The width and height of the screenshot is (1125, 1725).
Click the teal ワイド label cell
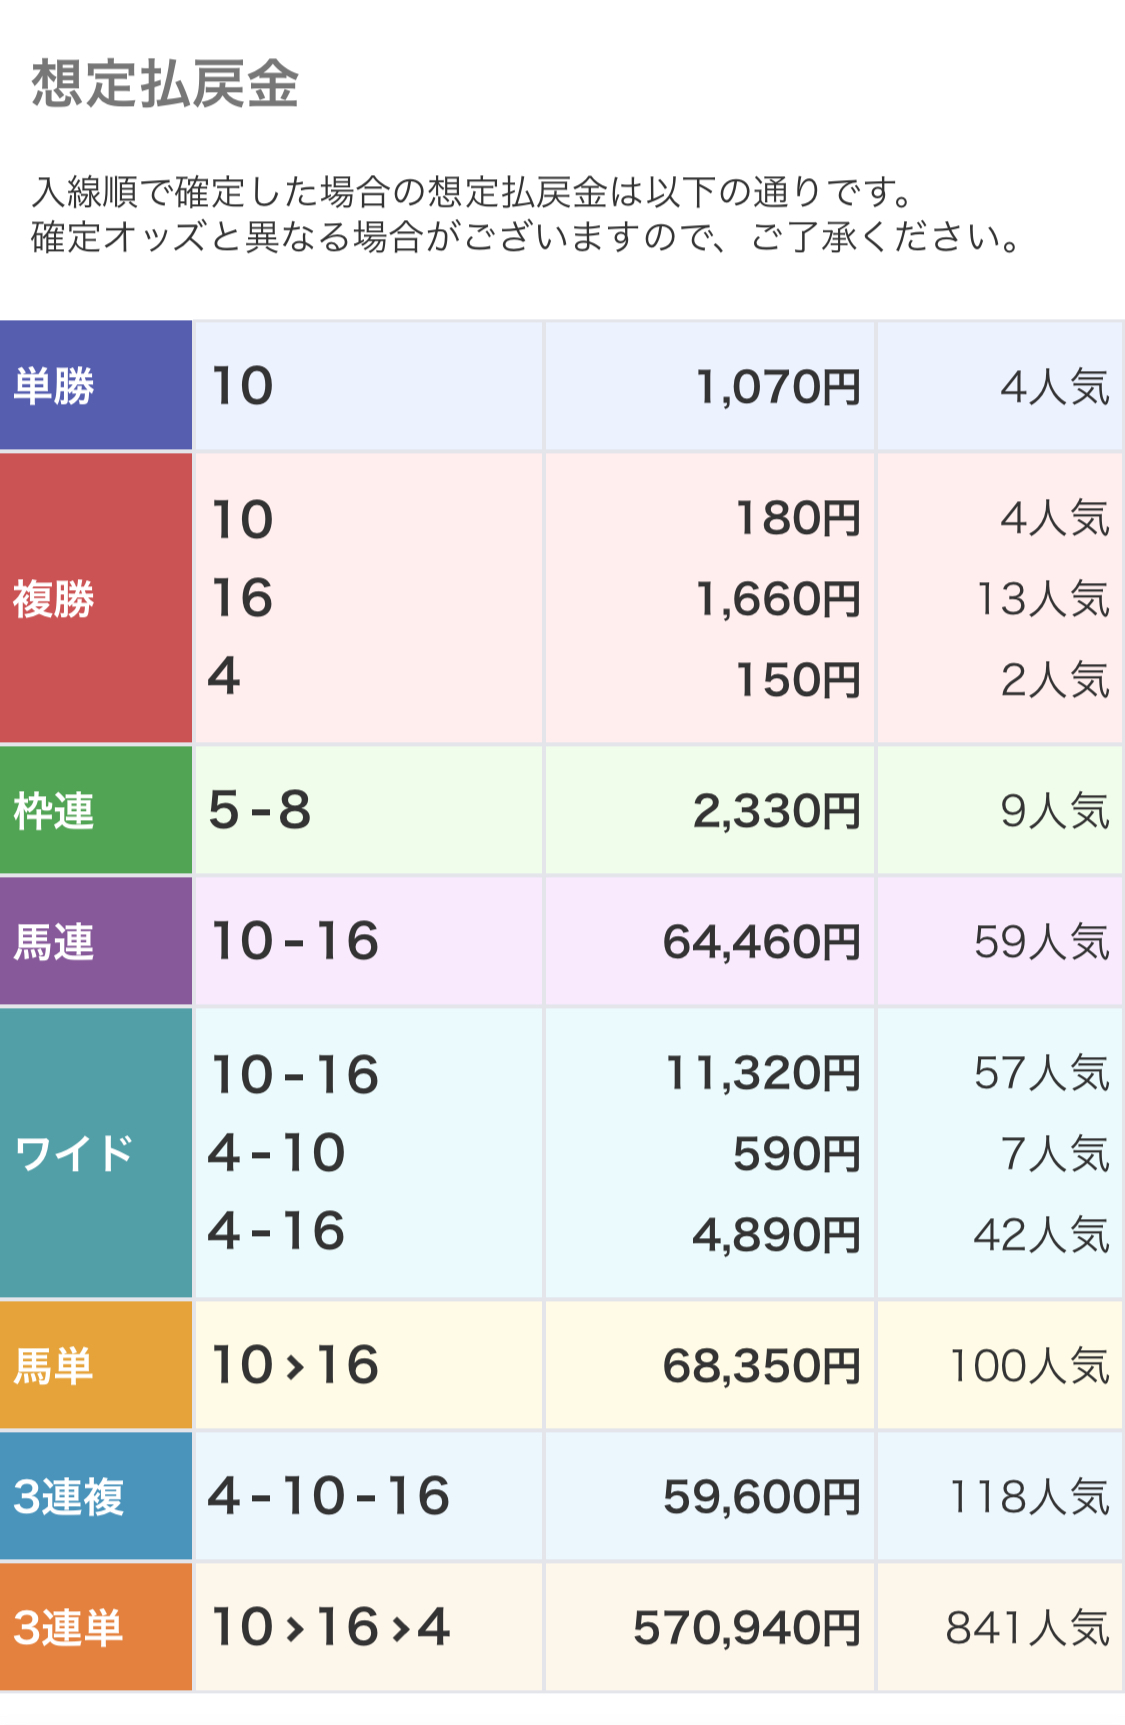(x=95, y=1153)
